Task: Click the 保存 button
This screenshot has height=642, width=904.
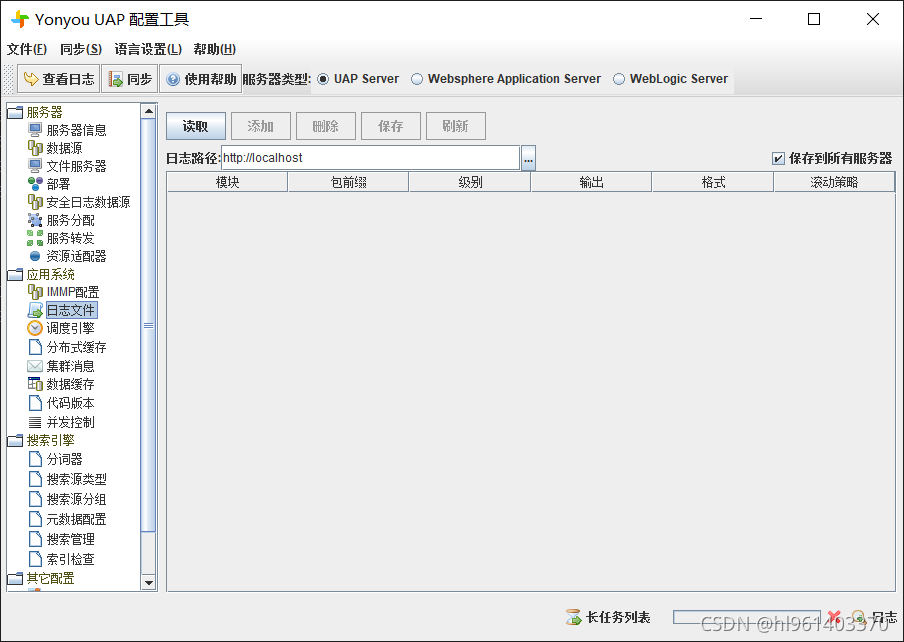Action: point(391,126)
